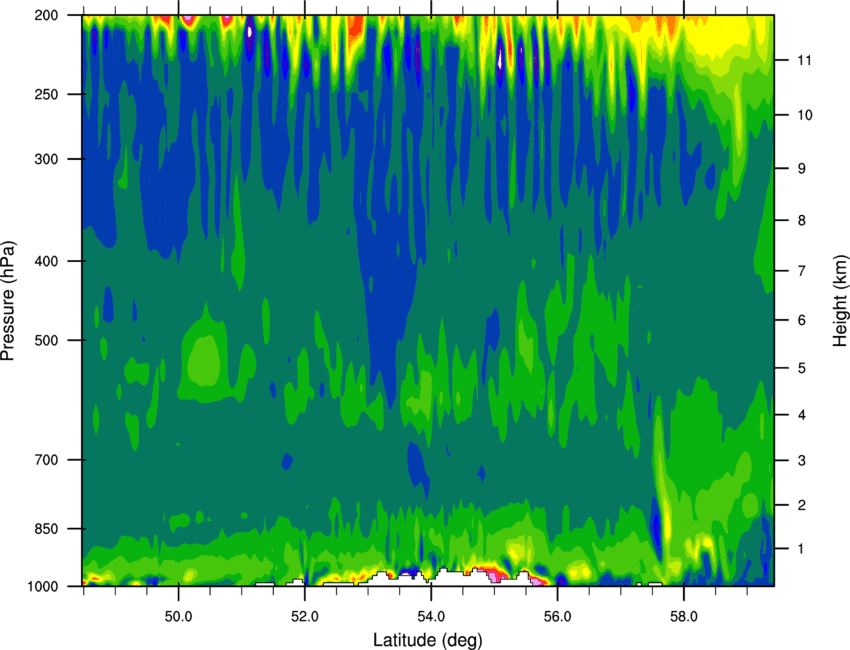850x650 pixels.
Task: Pick the 9 km height label
Action: [x=802, y=169]
